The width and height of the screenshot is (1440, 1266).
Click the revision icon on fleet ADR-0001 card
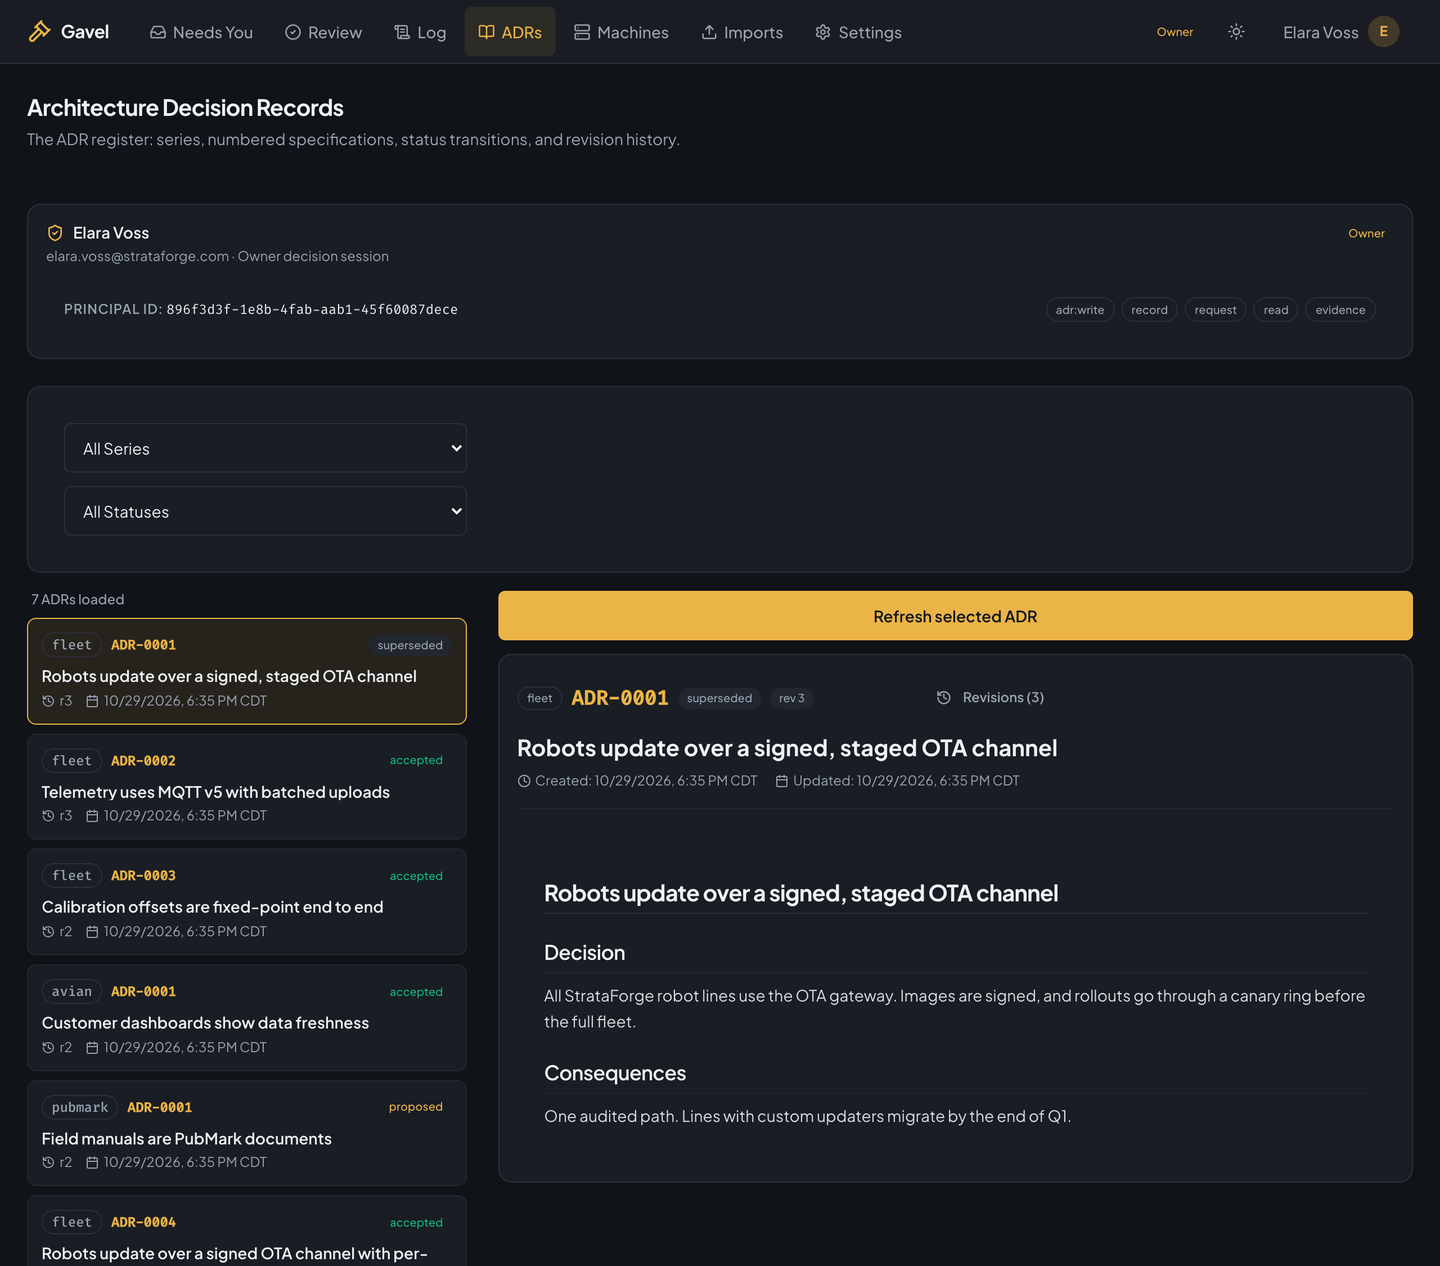point(48,701)
